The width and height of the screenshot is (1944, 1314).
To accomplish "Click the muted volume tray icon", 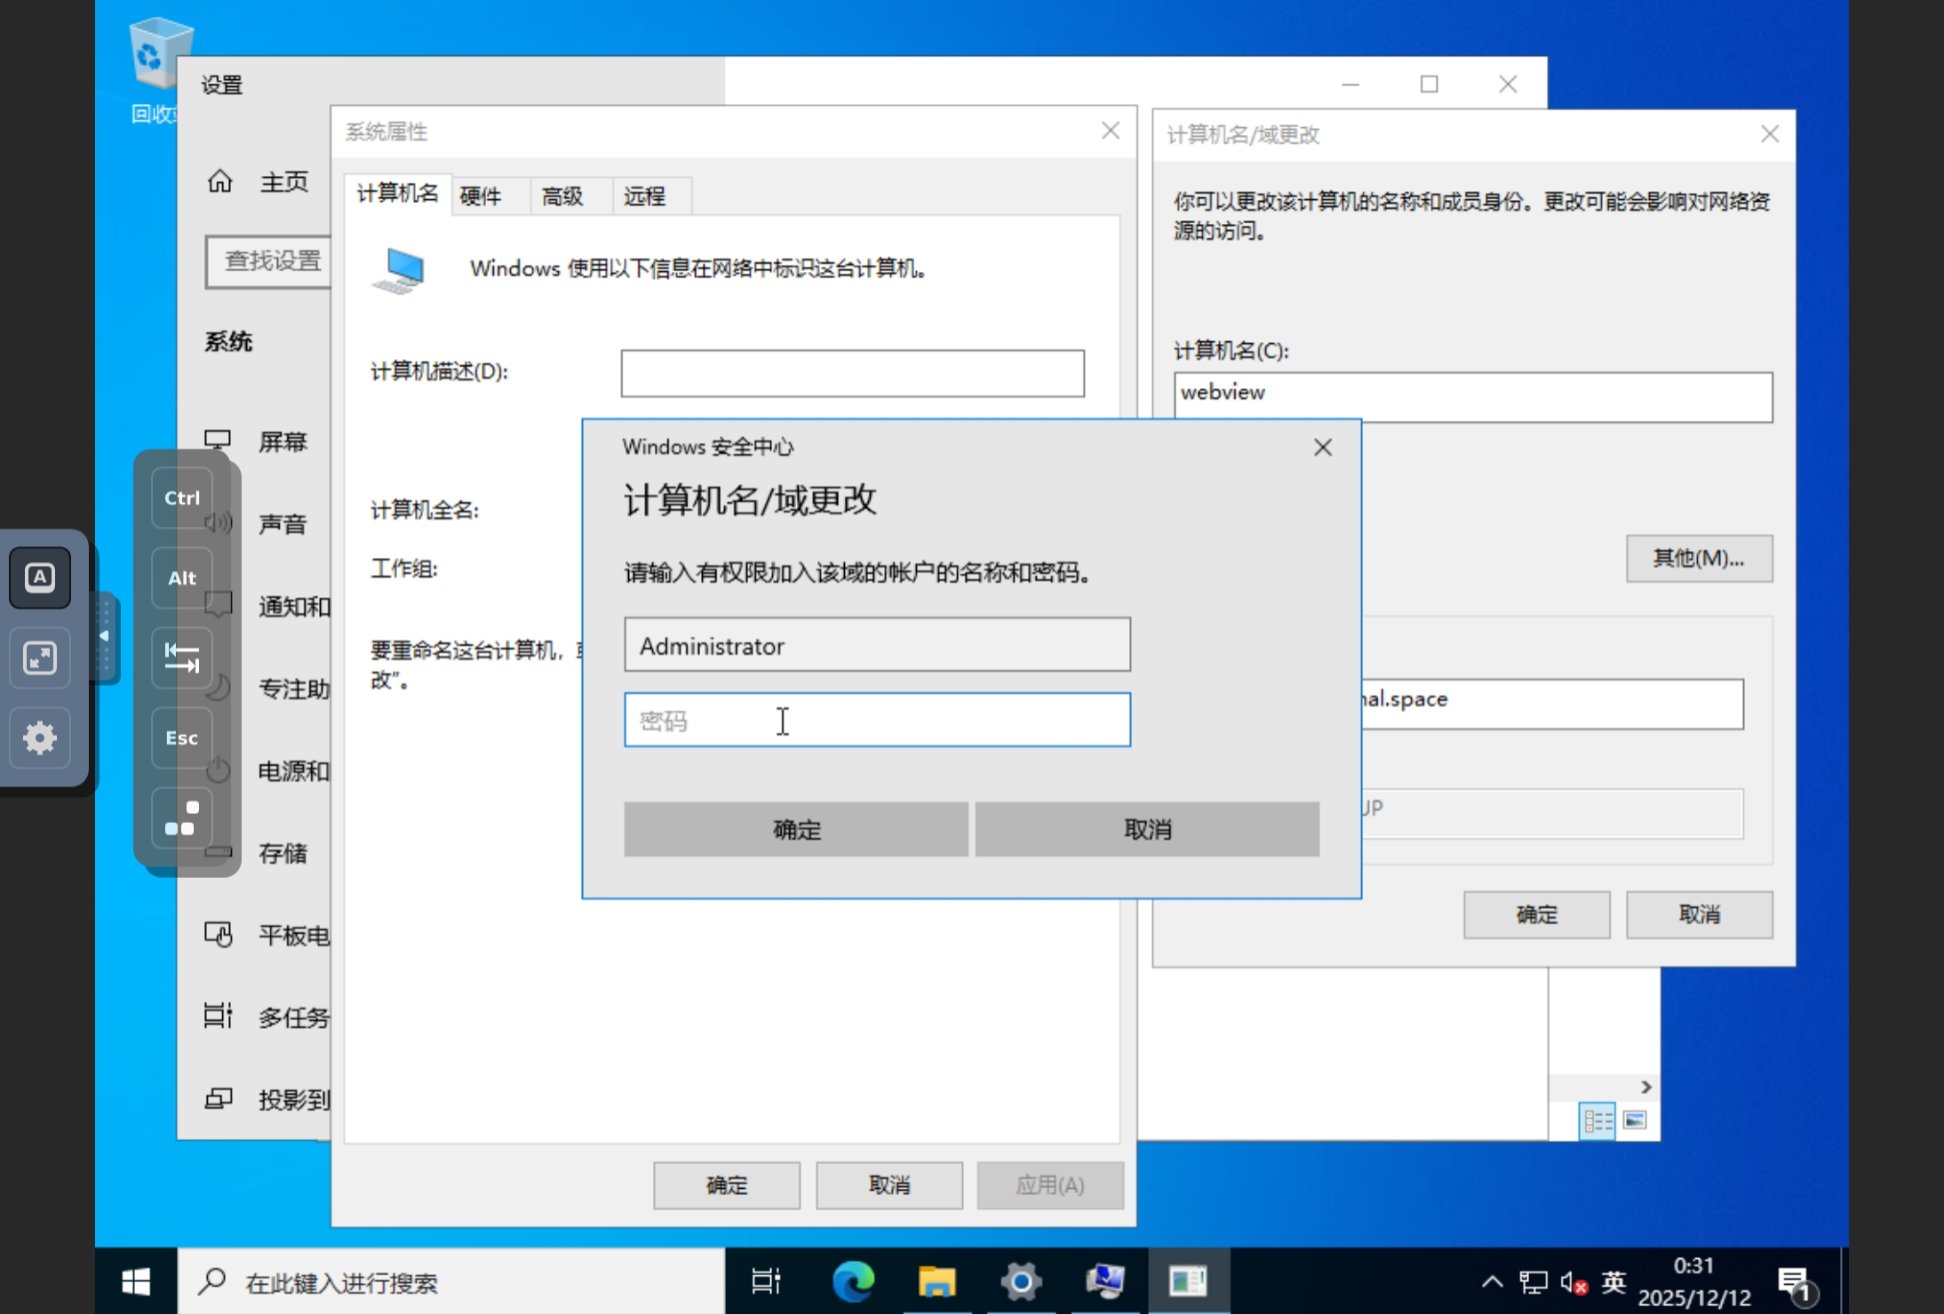I will coord(1573,1282).
